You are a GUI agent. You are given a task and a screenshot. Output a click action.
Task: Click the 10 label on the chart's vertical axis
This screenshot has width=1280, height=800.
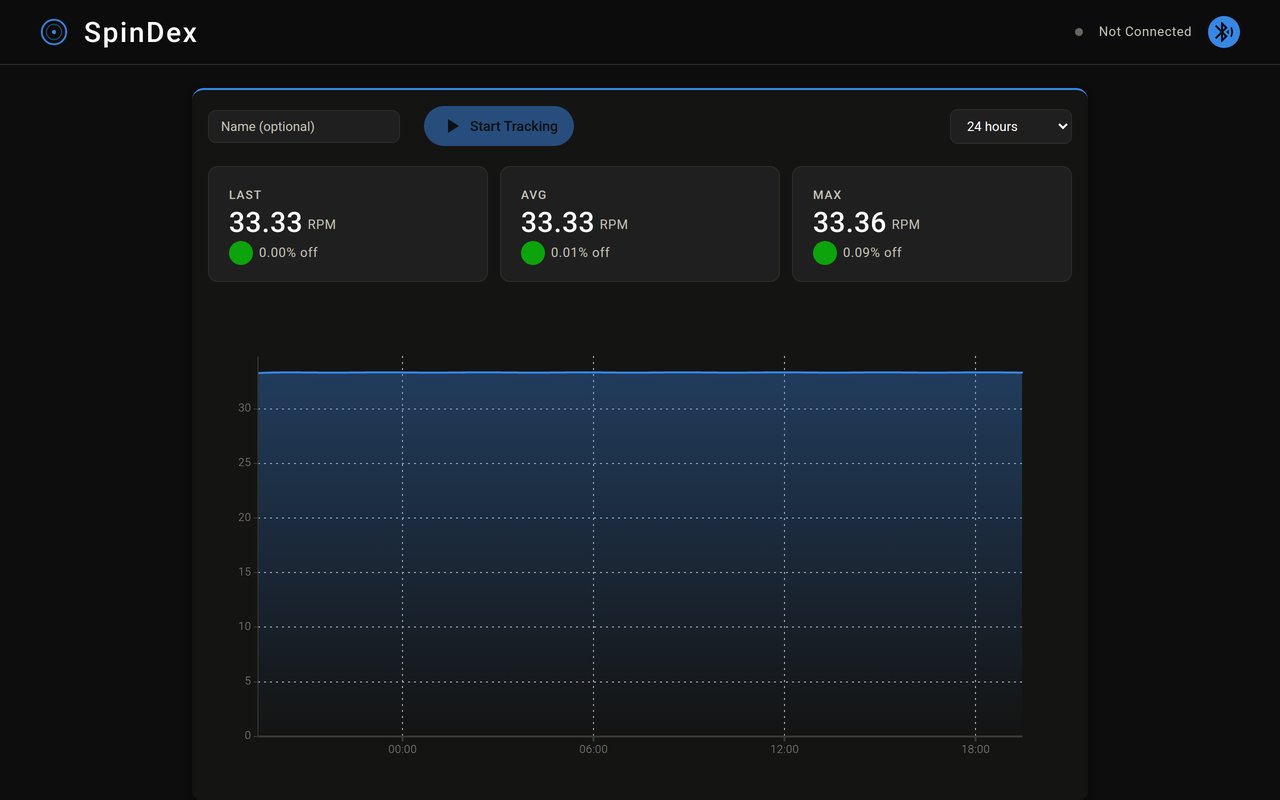point(244,627)
